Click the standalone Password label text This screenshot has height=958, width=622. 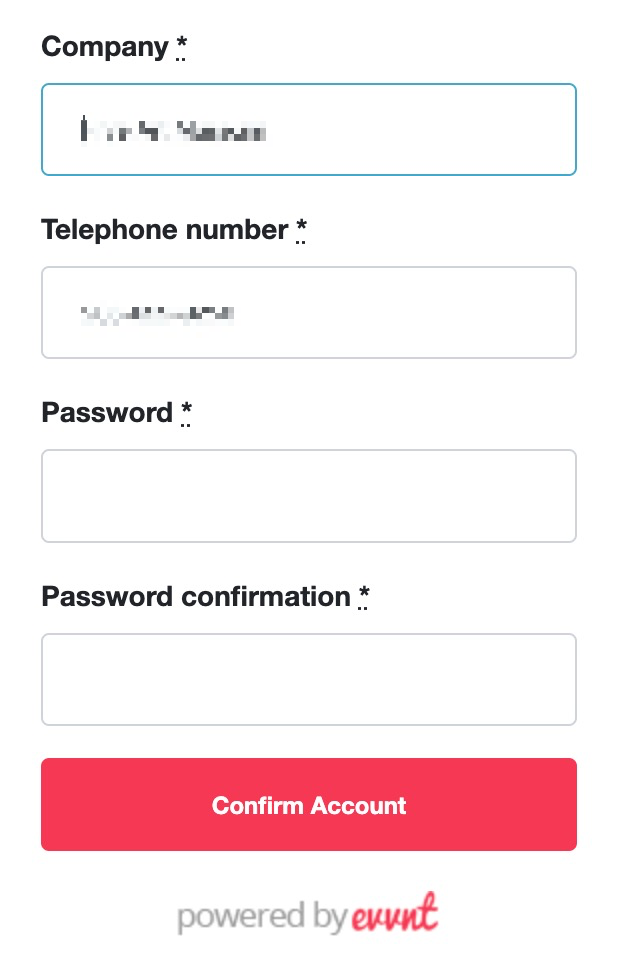pyautogui.click(x=107, y=413)
